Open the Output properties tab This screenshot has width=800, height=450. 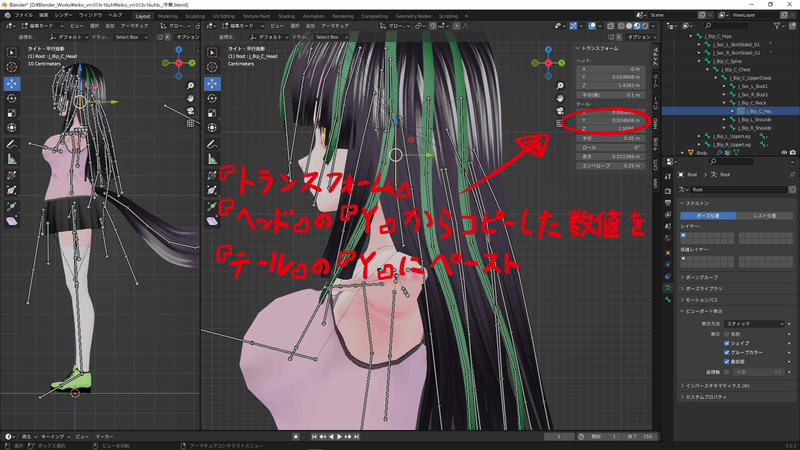pyautogui.click(x=668, y=203)
